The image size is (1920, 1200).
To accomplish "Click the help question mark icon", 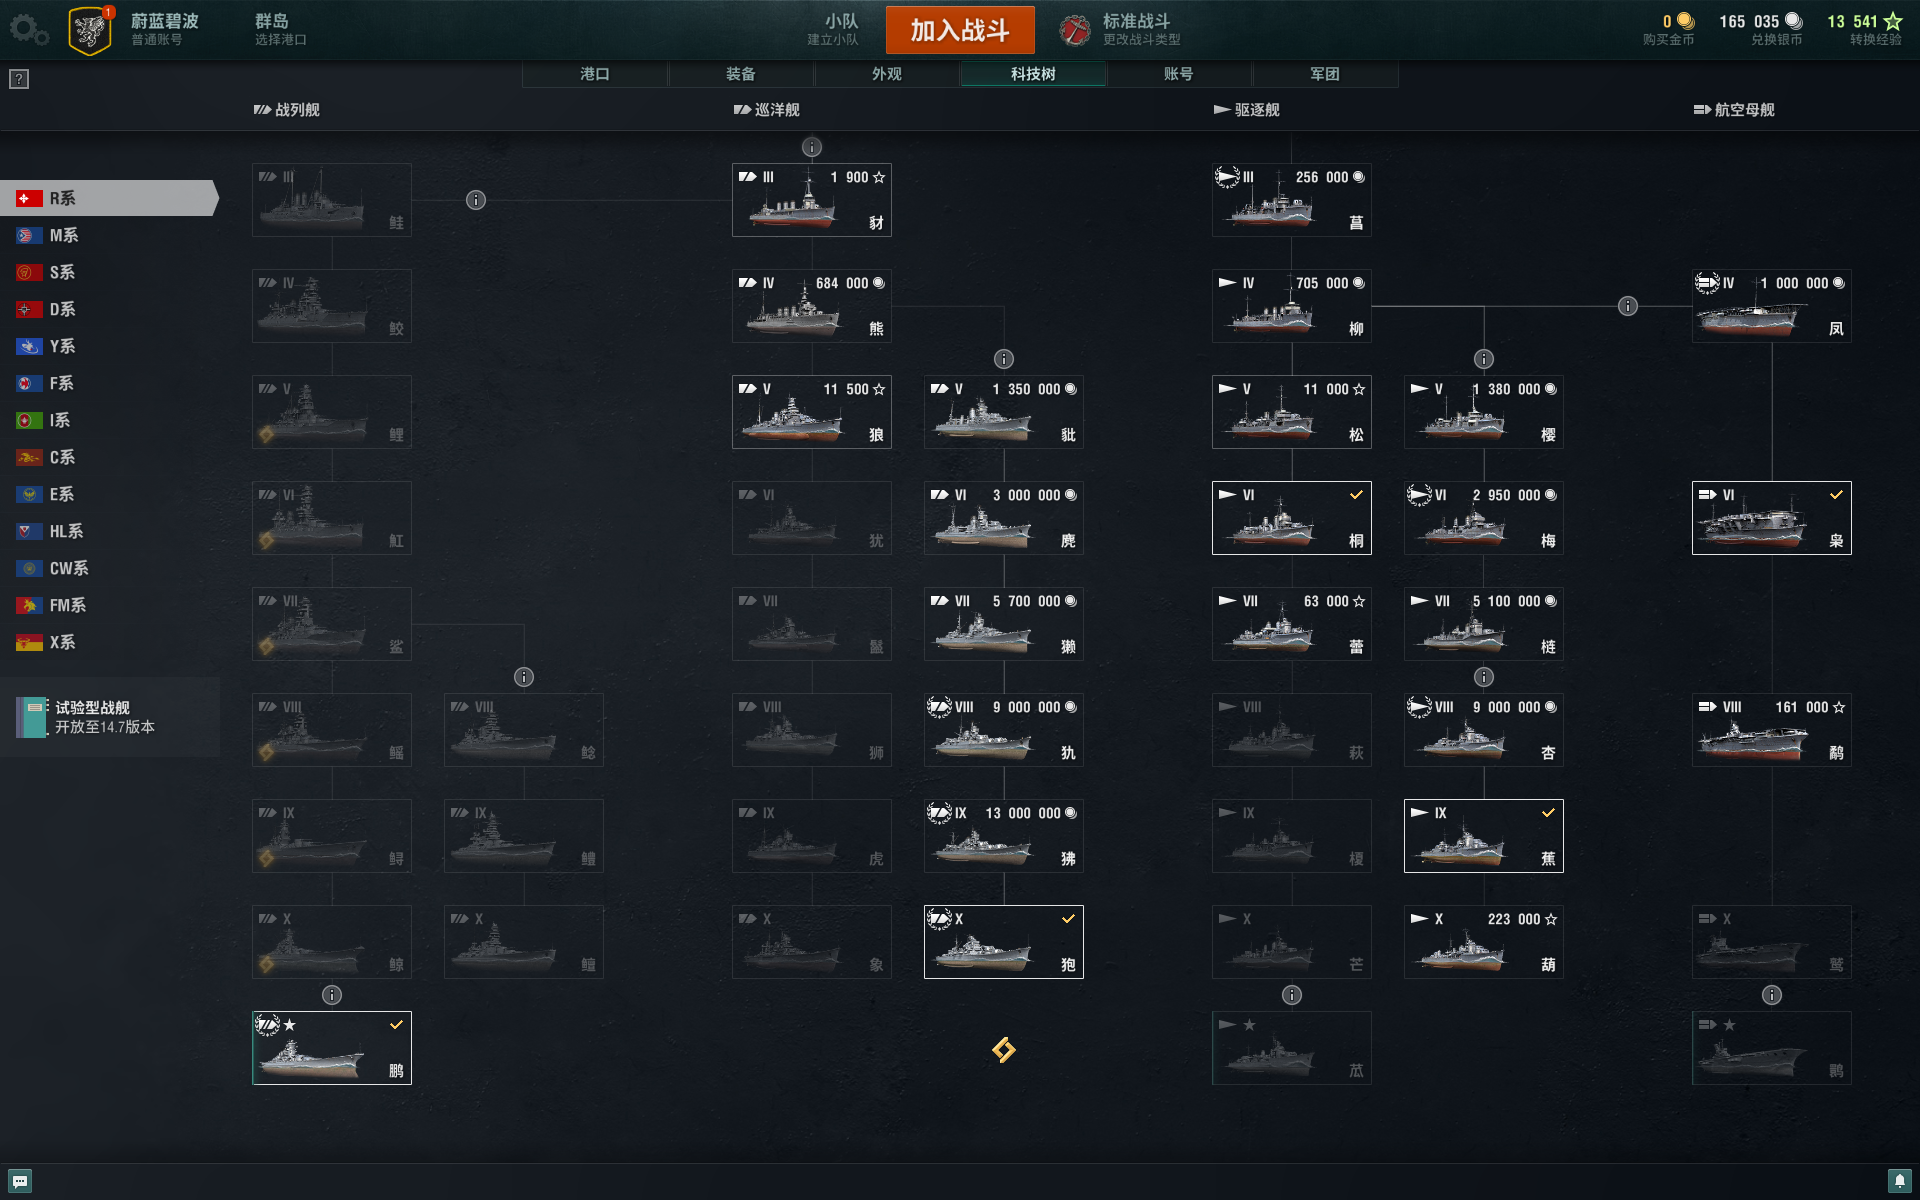I will (19, 79).
